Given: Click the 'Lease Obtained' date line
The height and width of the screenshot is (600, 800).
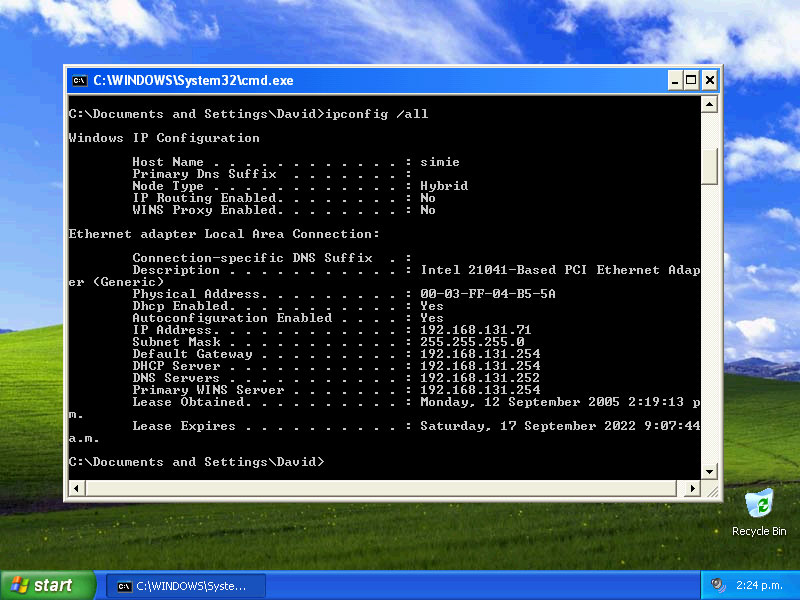Looking at the screenshot, I should 416,402.
